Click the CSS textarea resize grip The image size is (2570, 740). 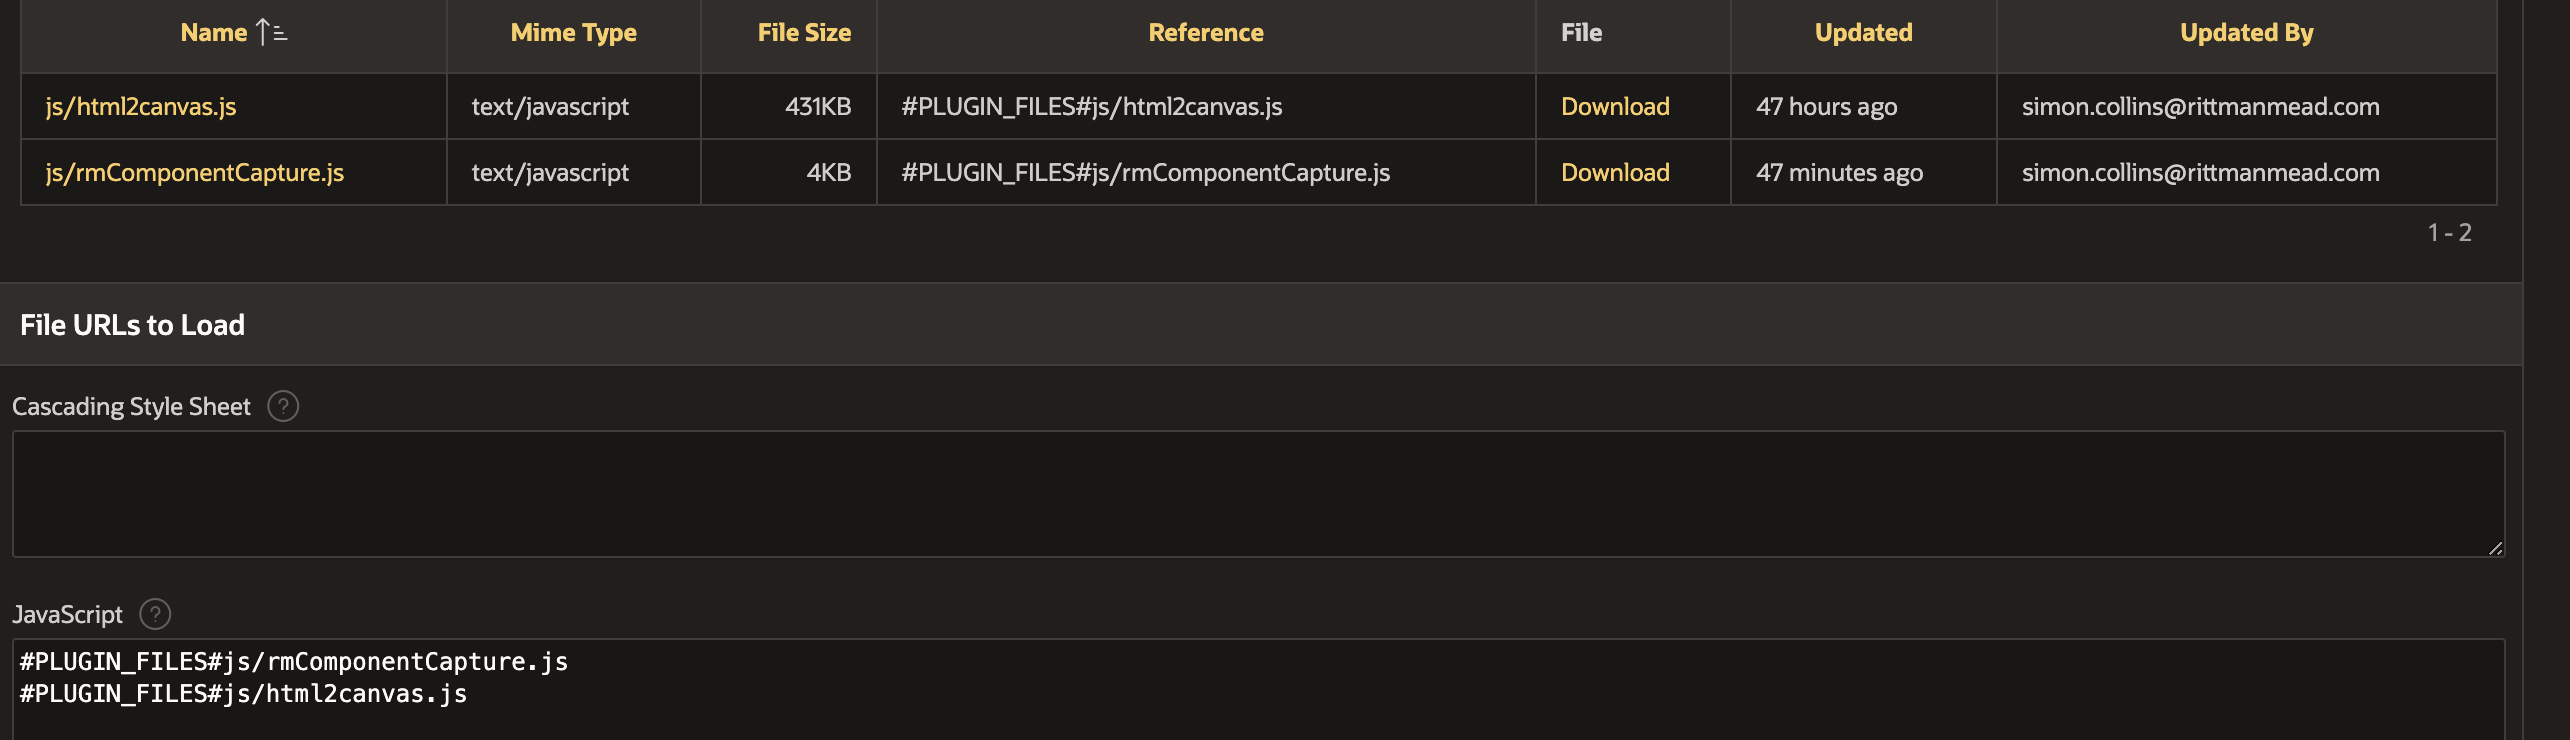2494,548
